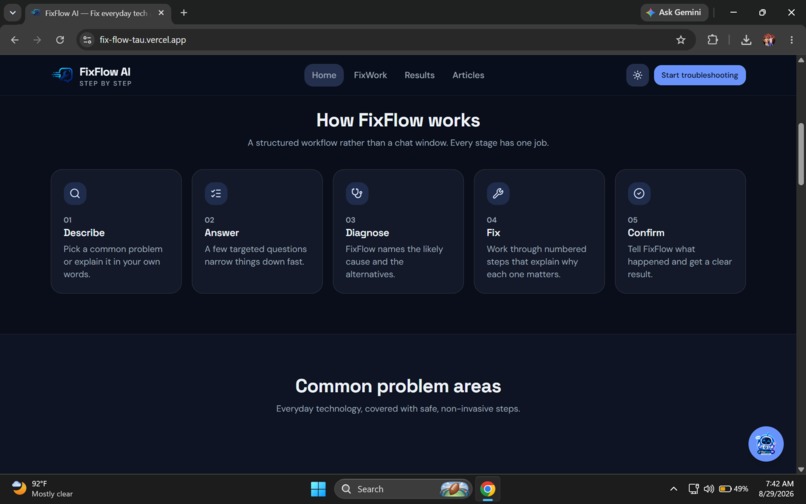Open the tab search dropdown arrow
This screenshot has height=504, width=806.
coord(12,12)
